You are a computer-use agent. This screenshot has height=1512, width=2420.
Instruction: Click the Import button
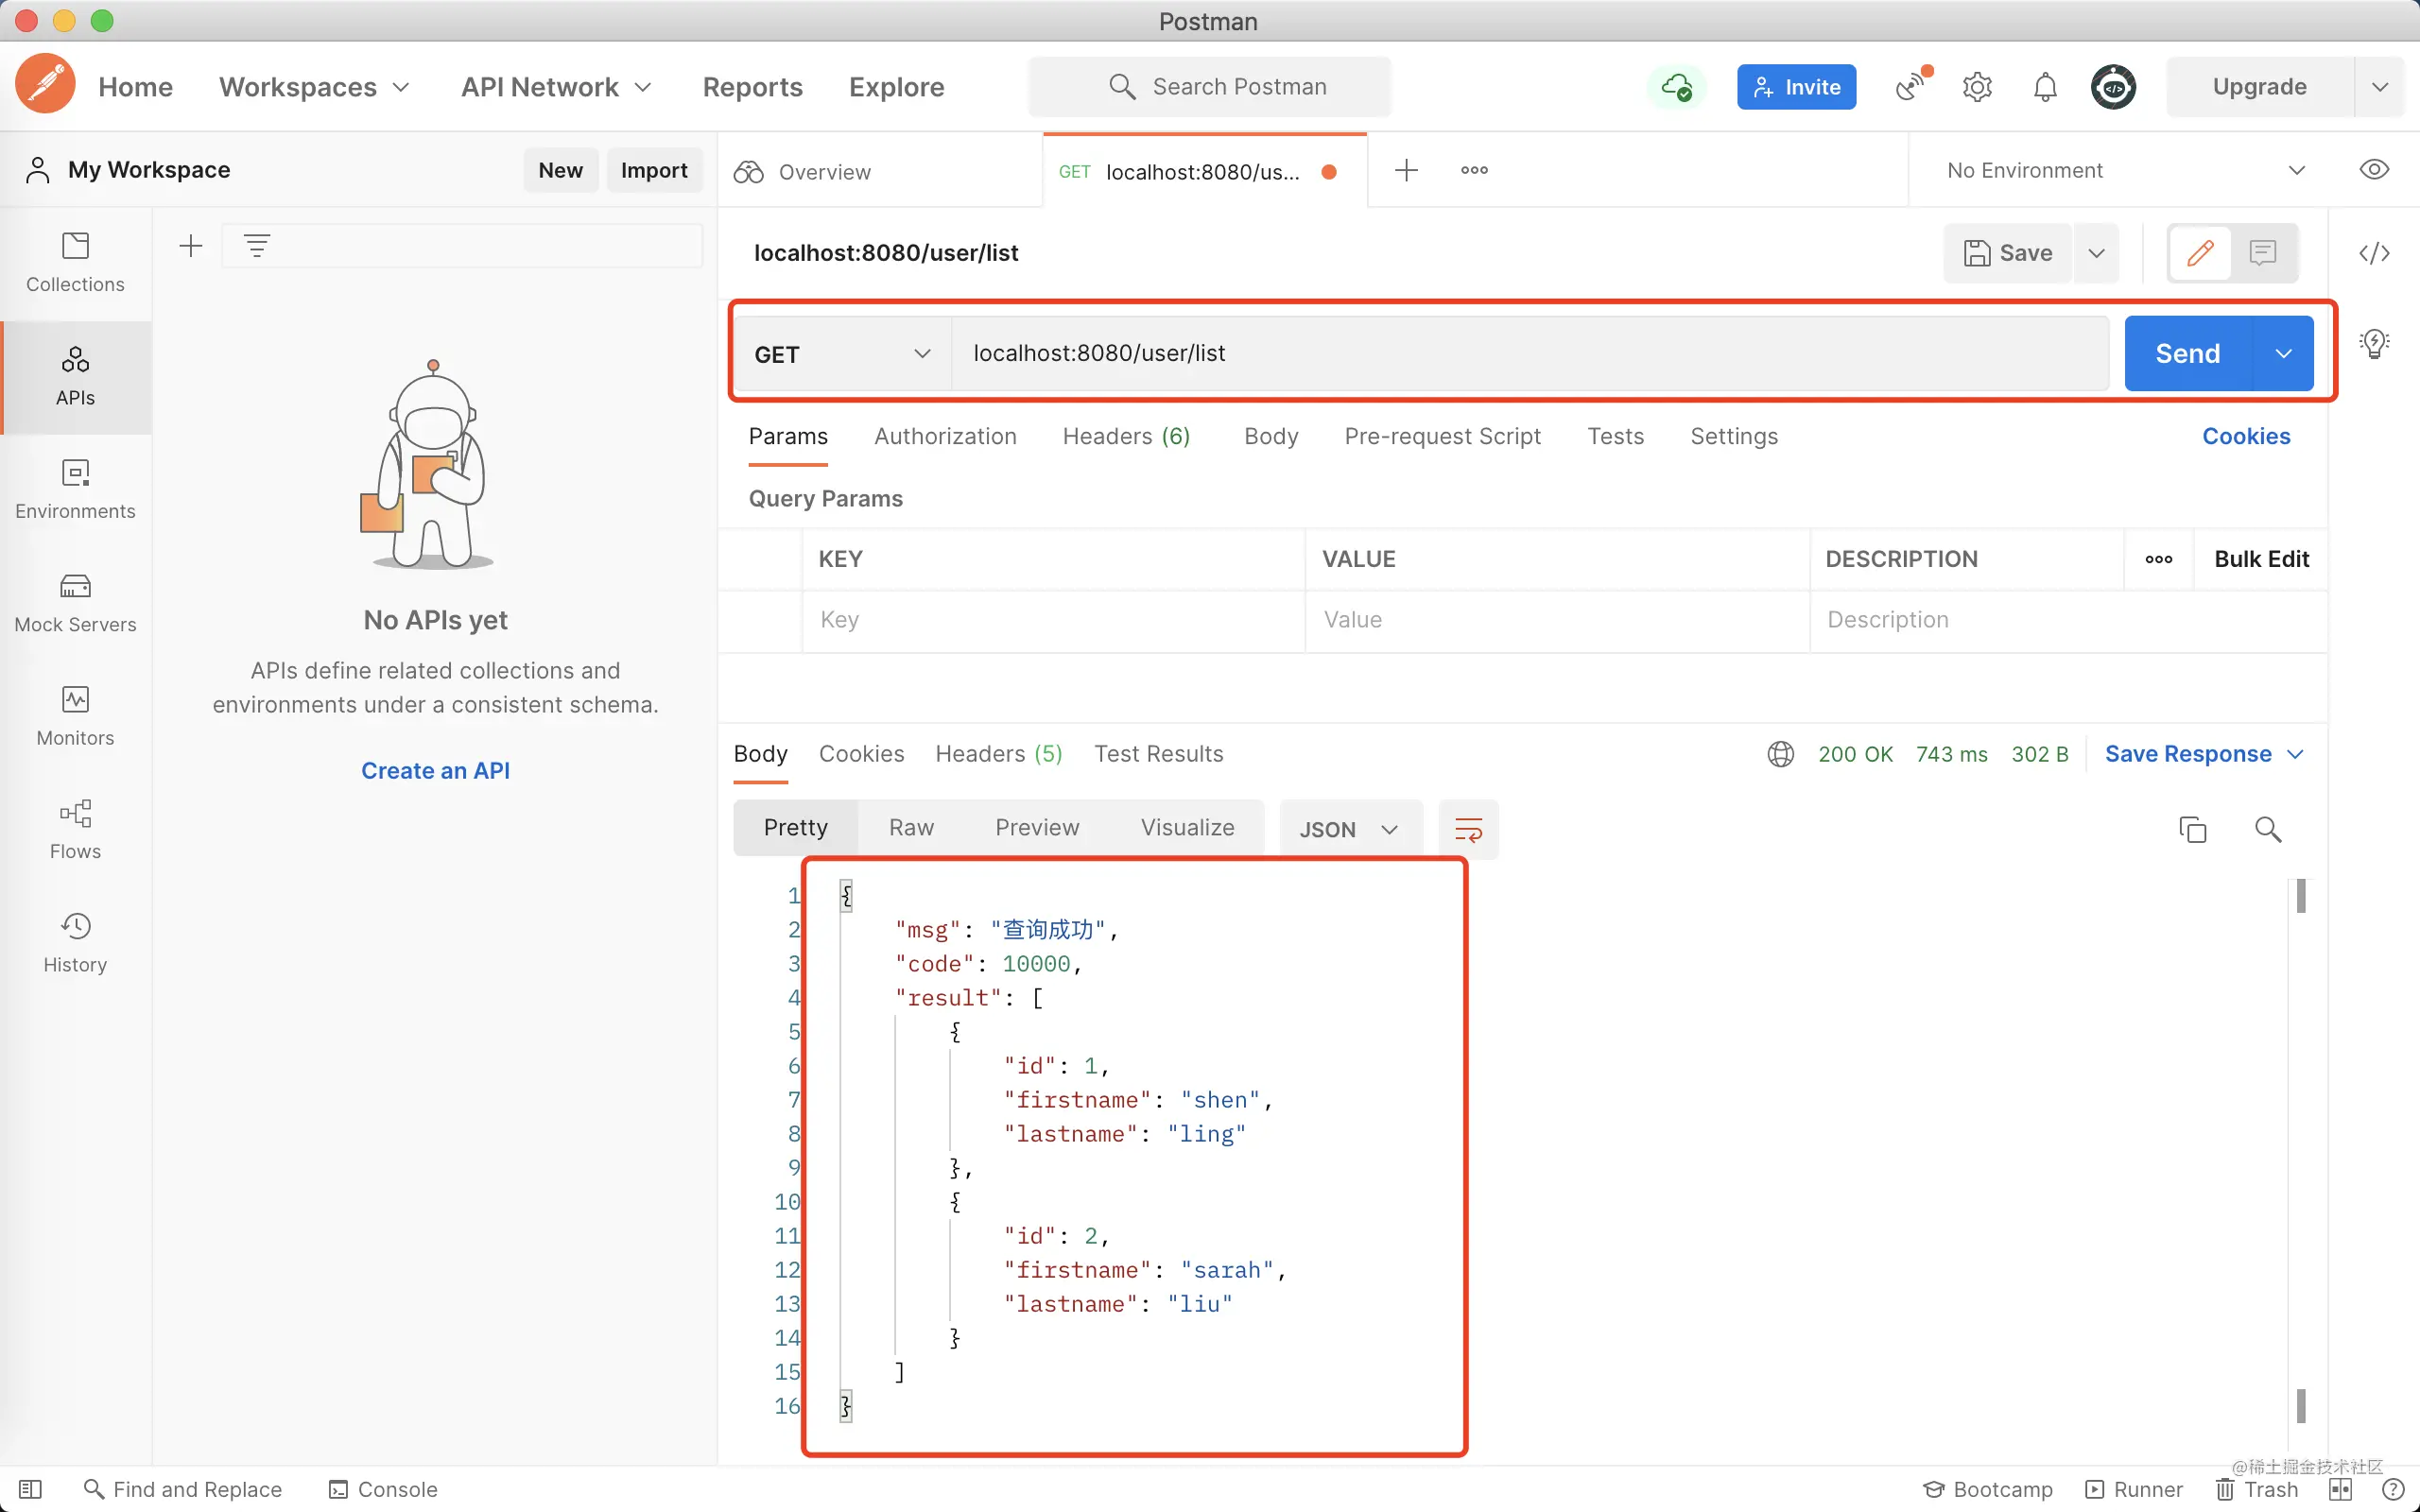pos(654,170)
